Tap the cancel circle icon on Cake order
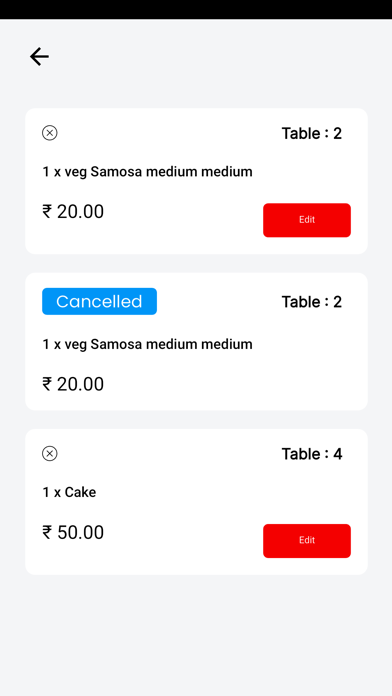 pos(50,454)
